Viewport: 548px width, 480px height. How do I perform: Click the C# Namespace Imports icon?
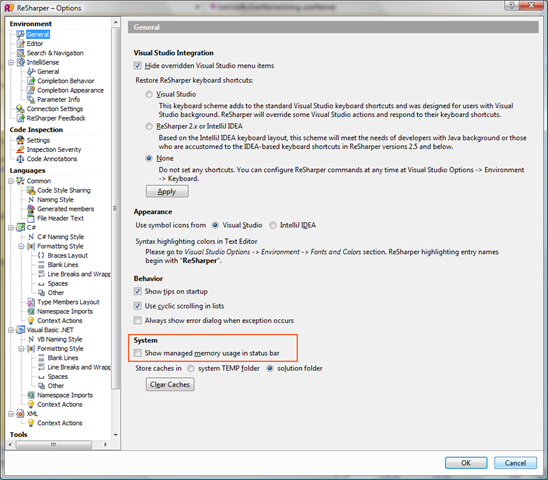(31, 311)
